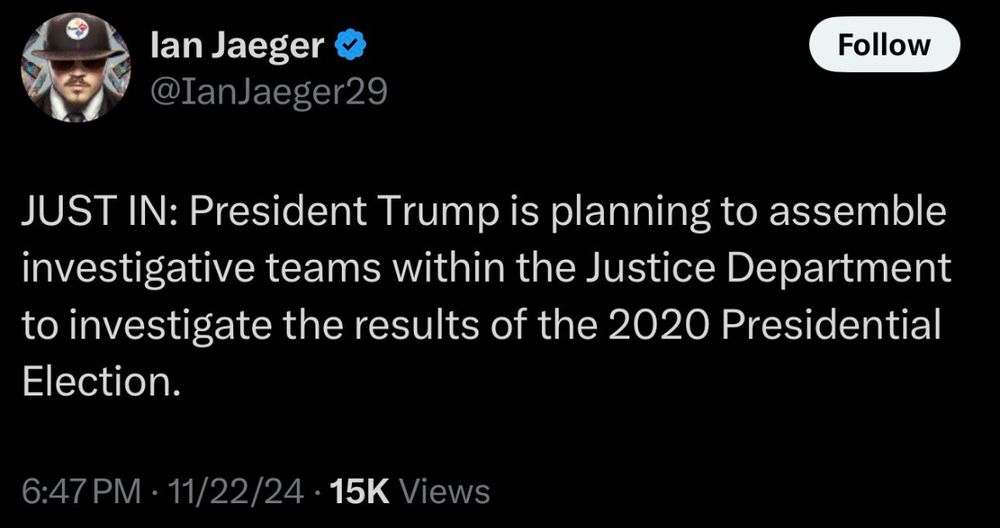1000x528 pixels.
Task: Click the tie in the avatar image
Action: pyautogui.click(x=76, y=115)
